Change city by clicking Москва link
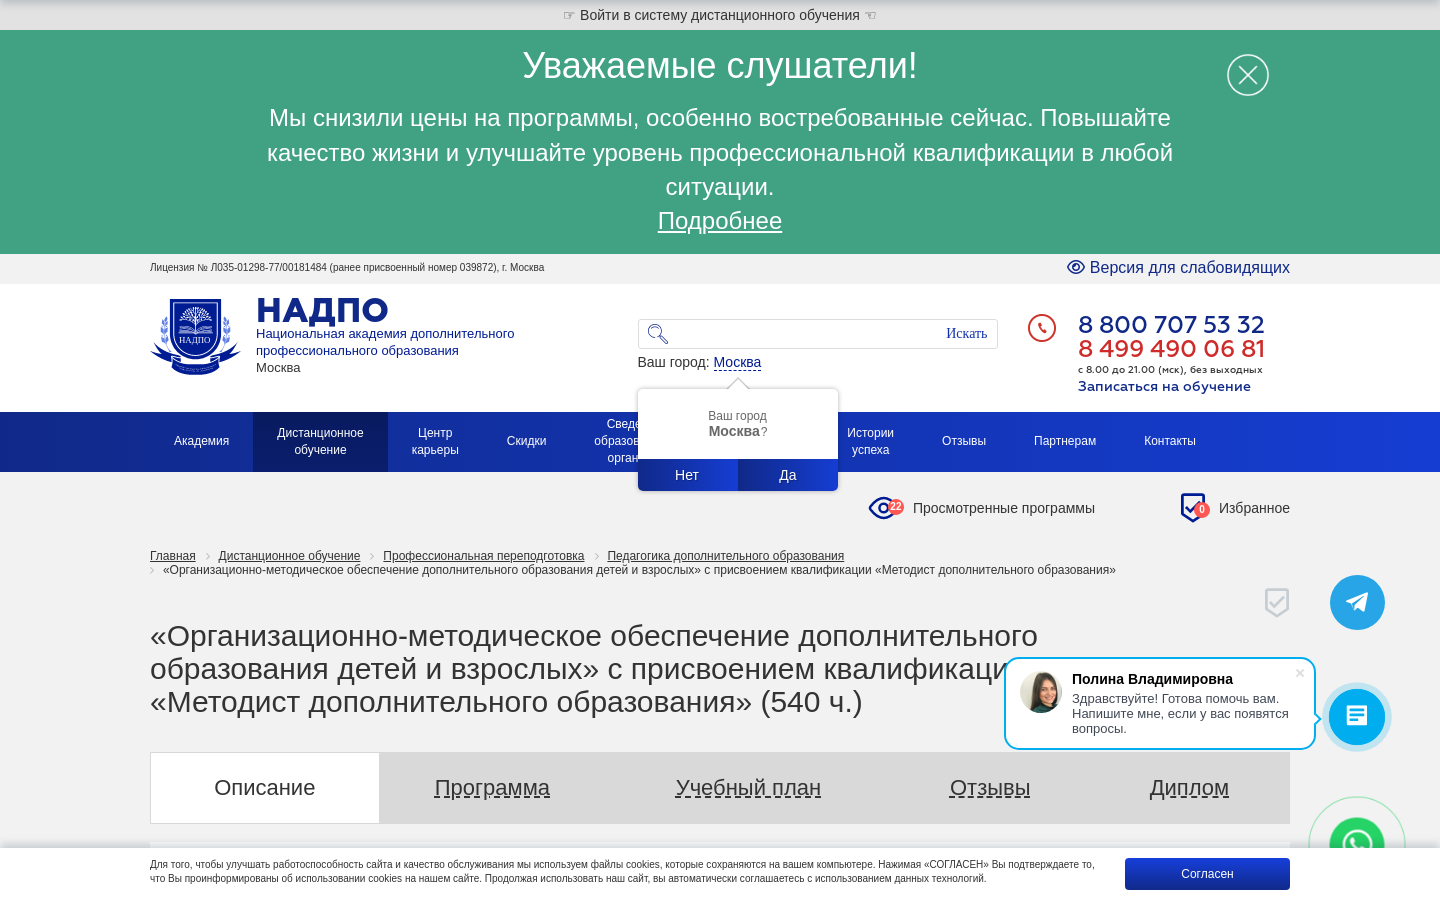This screenshot has width=1440, height=900. click(737, 362)
